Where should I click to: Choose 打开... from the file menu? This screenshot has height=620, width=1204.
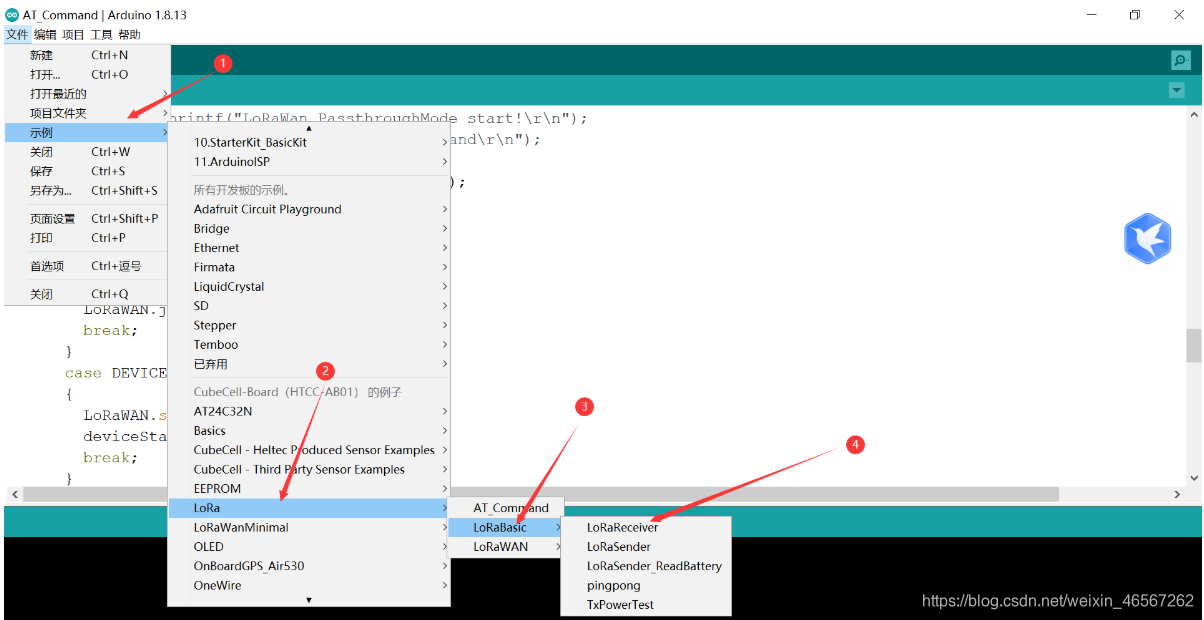click(x=87, y=74)
